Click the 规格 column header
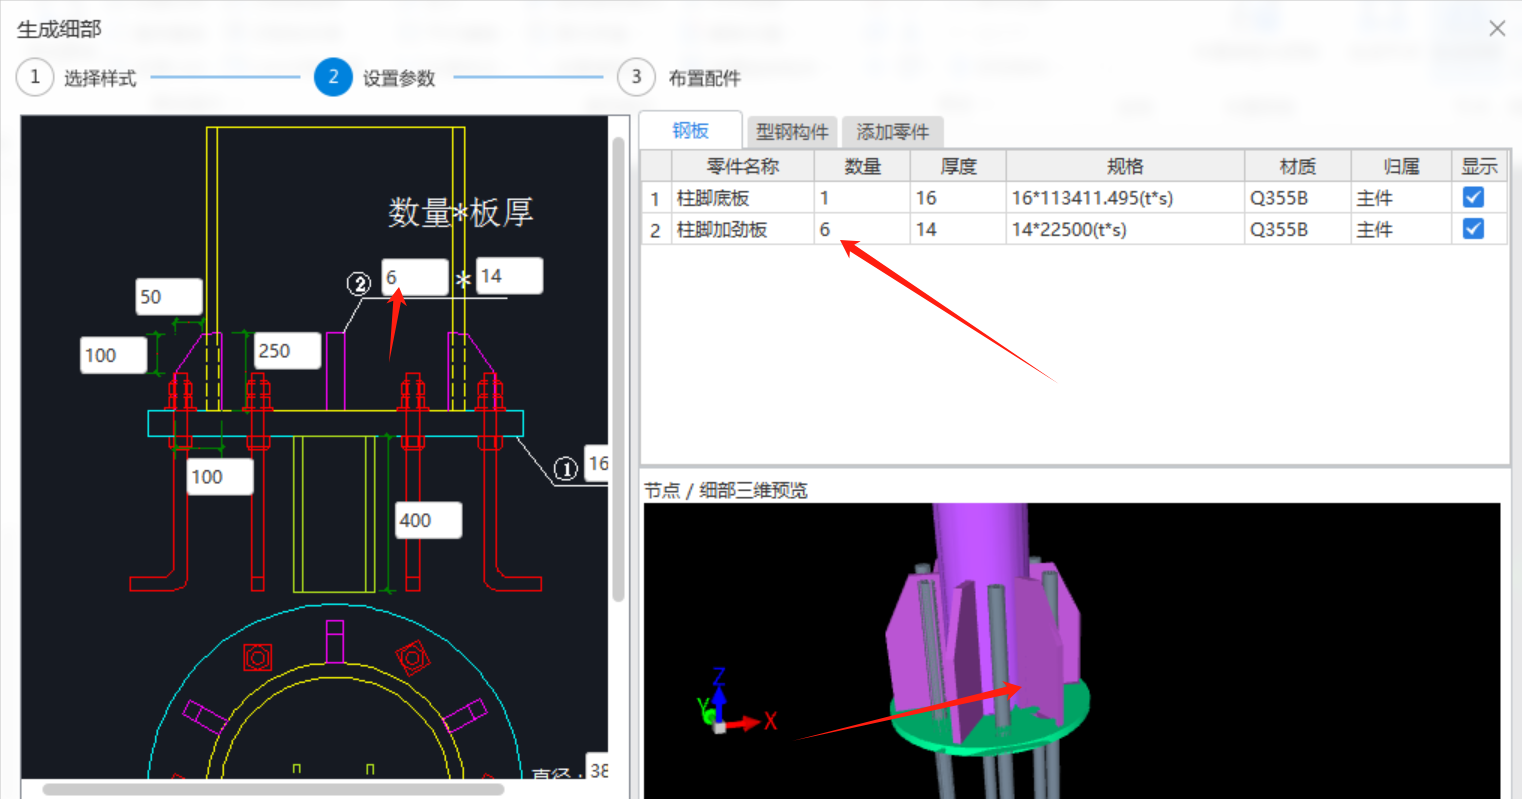Image resolution: width=1522 pixels, height=799 pixels. (1125, 166)
